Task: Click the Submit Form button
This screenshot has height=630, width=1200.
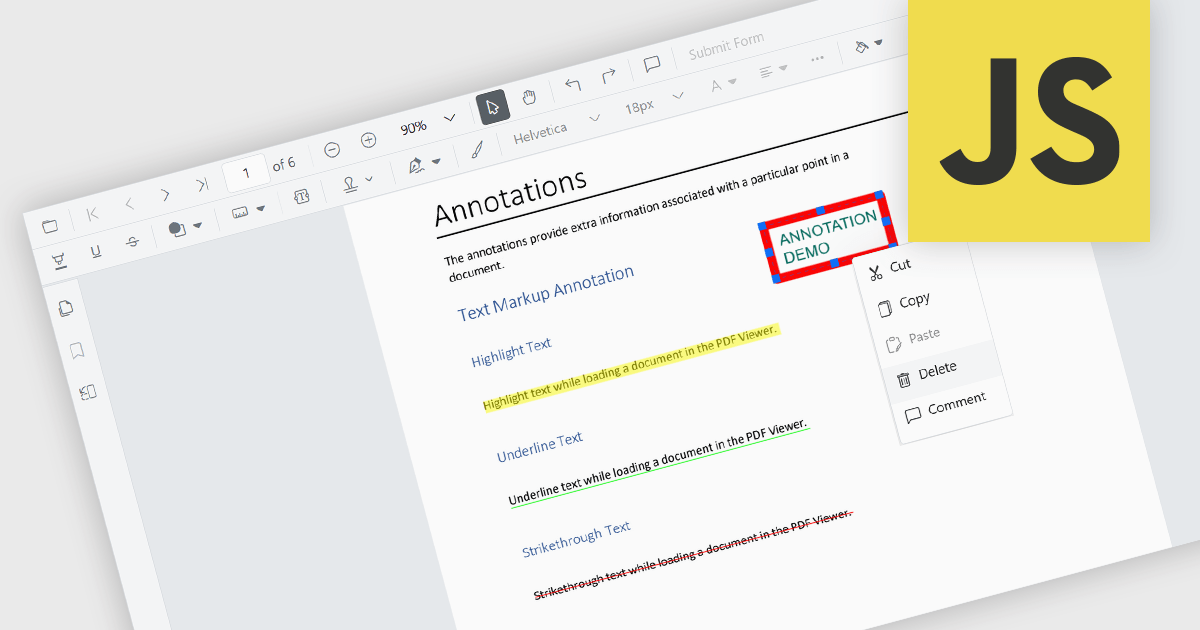Action: click(726, 47)
